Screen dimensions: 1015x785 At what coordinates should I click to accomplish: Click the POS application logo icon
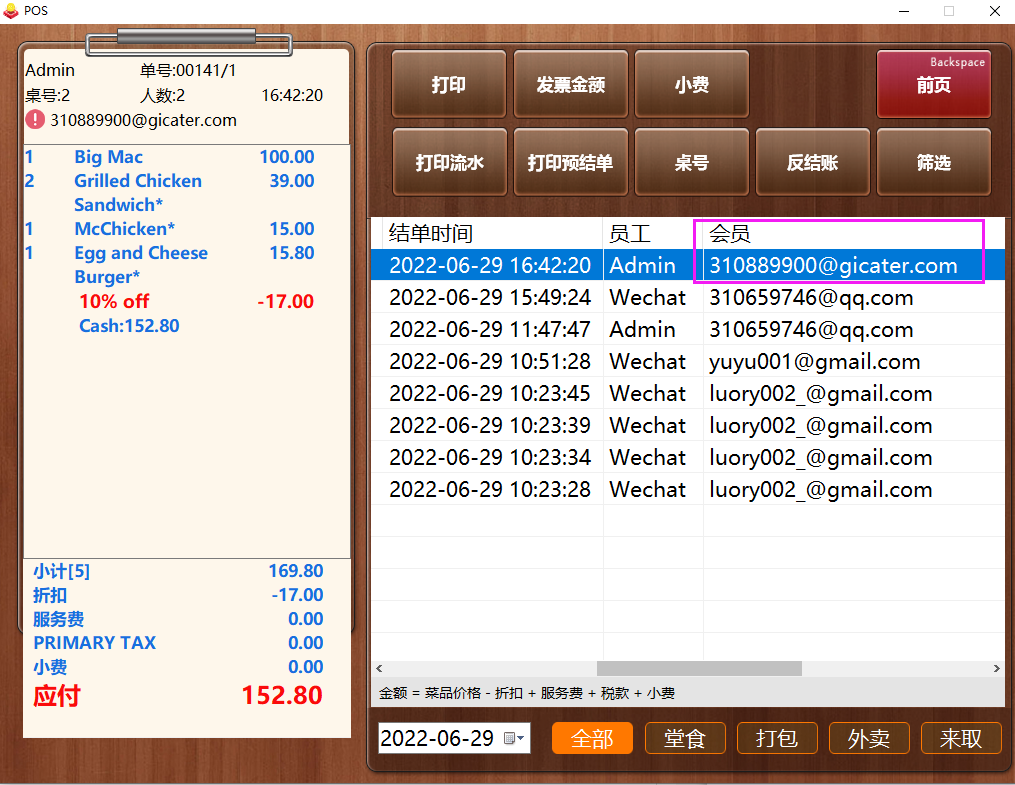(11, 10)
